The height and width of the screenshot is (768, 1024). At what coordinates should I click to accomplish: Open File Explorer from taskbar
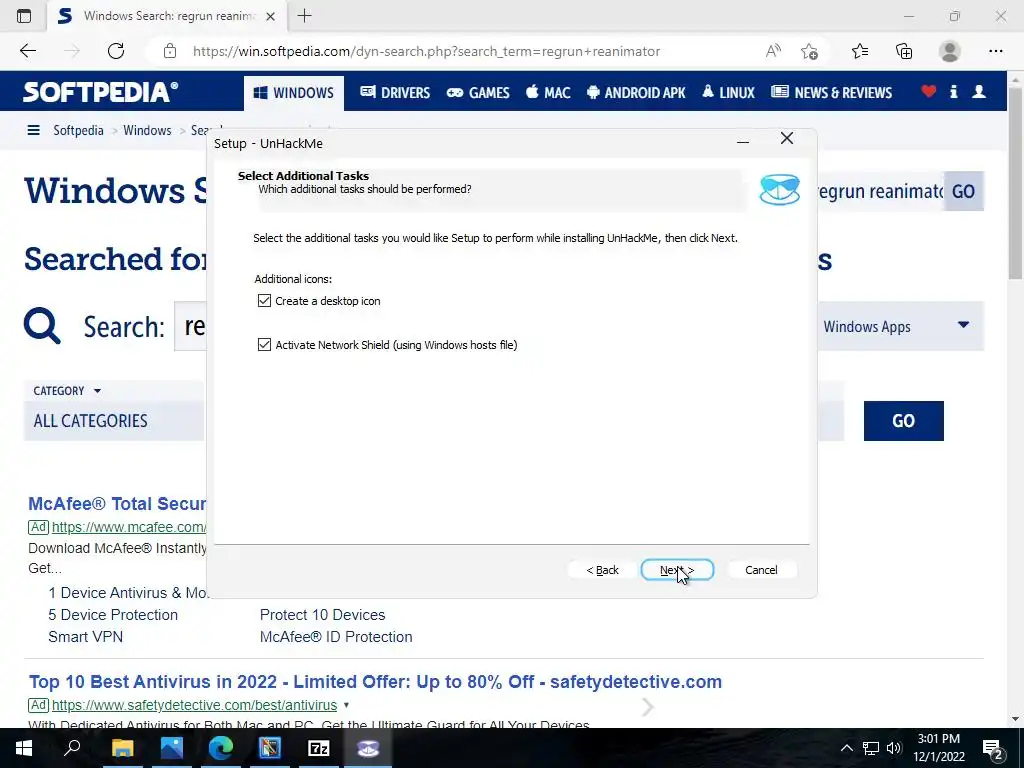pyautogui.click(x=122, y=748)
